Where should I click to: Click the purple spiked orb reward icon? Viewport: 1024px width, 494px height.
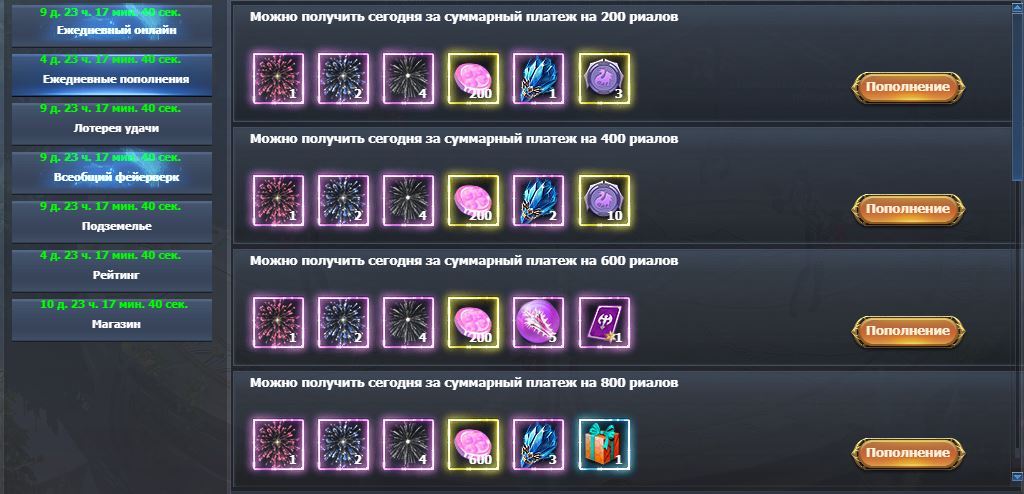(539, 323)
